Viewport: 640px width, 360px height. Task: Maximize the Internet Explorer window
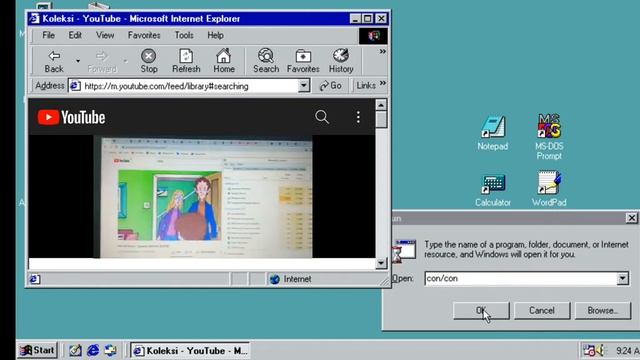pyautogui.click(x=368, y=19)
